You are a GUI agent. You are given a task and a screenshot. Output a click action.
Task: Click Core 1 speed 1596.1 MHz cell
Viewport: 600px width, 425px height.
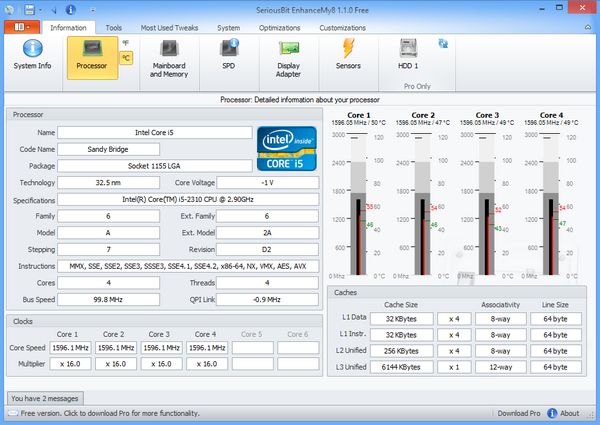coord(70,348)
